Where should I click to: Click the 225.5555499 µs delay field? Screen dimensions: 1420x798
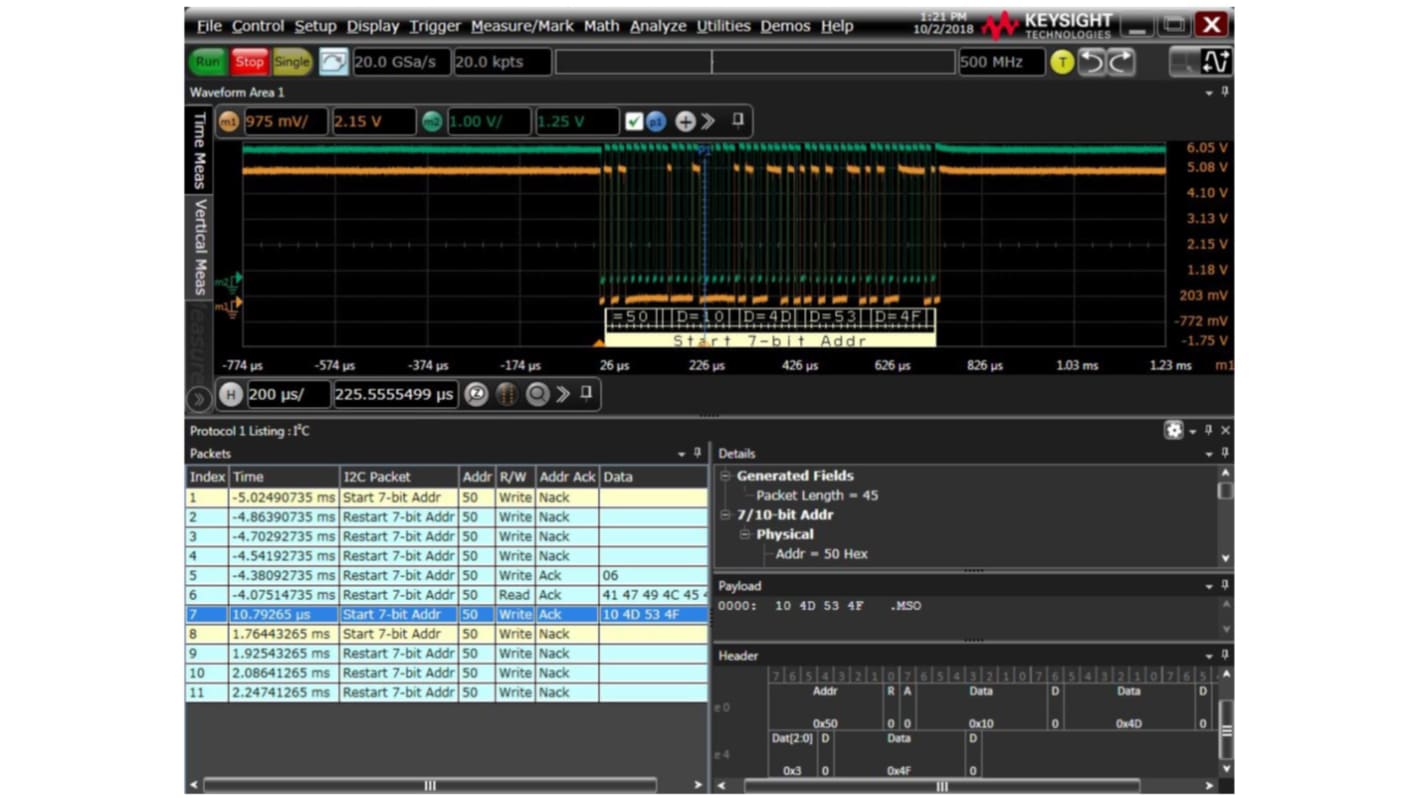(396, 394)
